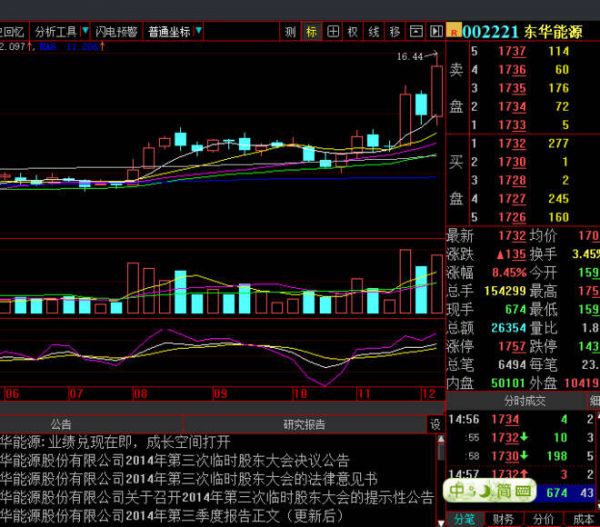The height and width of the screenshot is (527, 600).
Task: Click the 分析工具 menu button
Action: (56, 31)
